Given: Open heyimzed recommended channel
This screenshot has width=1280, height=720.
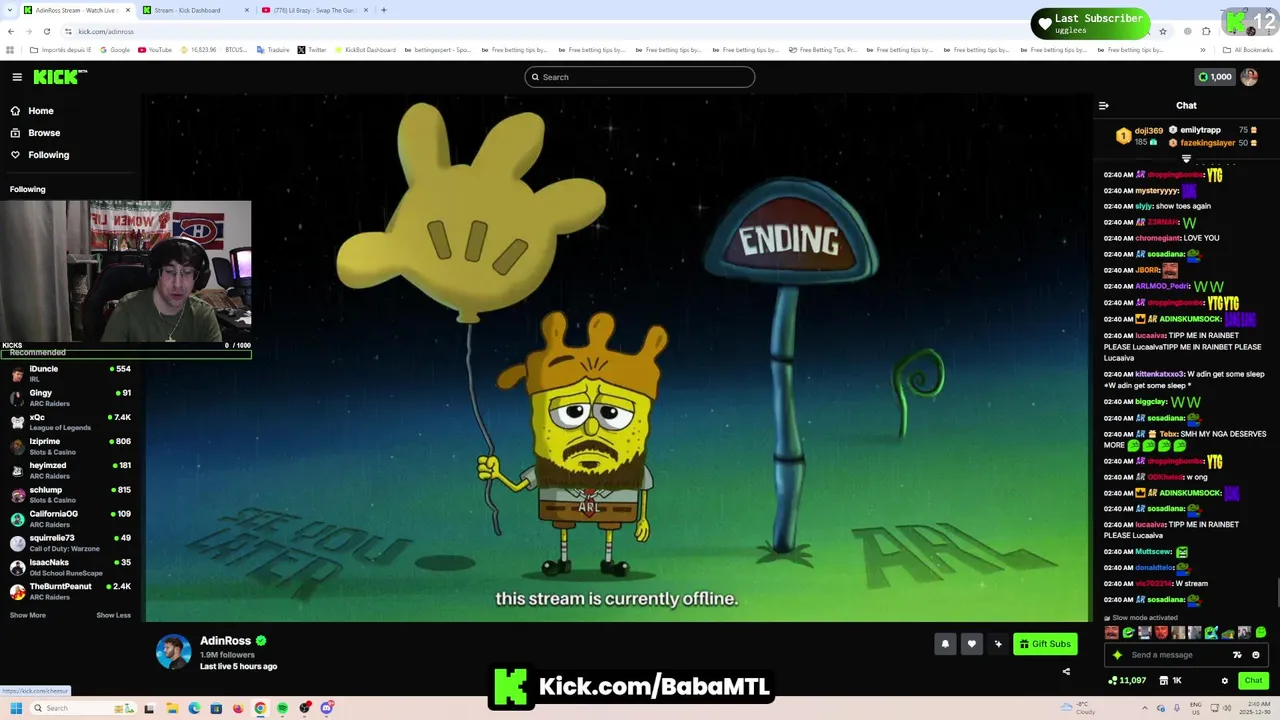Looking at the screenshot, I should [70, 470].
